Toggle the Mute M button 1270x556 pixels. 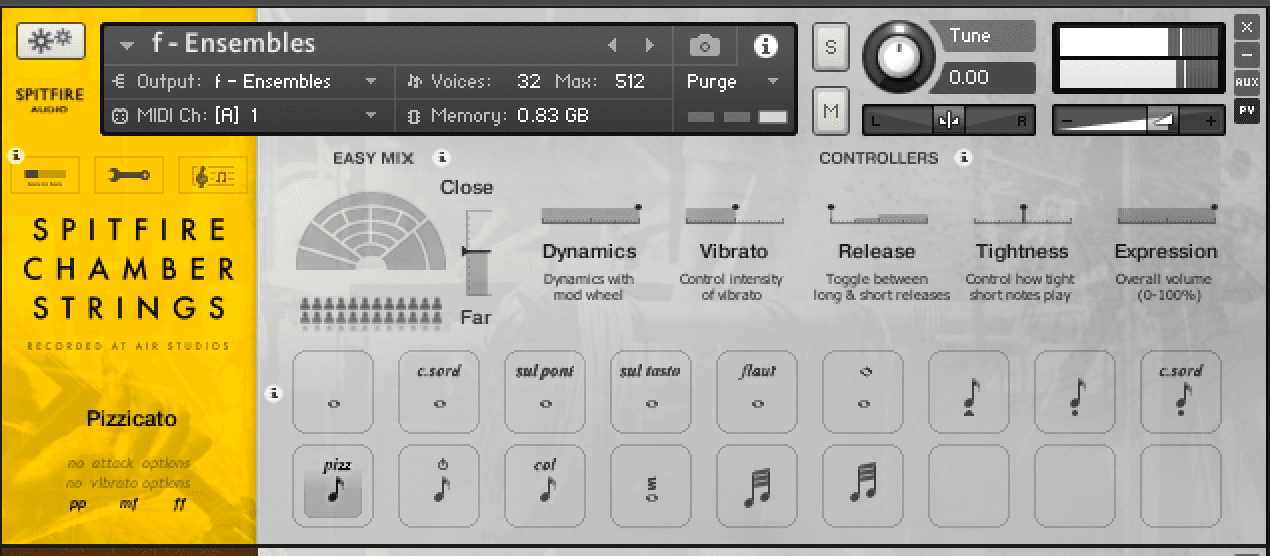point(830,110)
